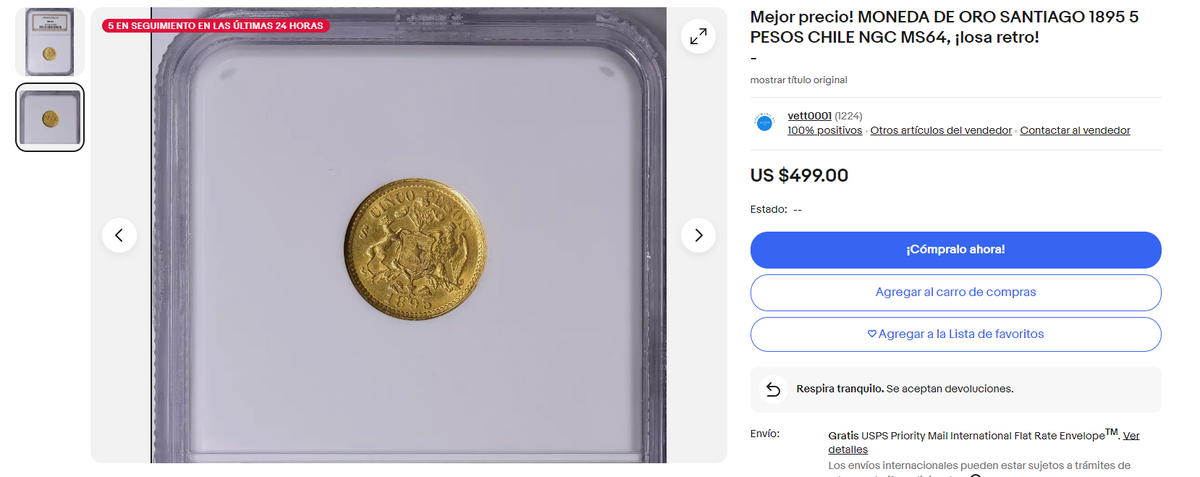The height and width of the screenshot is (477, 1200).
Task: Click "Agregar al carro de compras"
Action: click(955, 292)
